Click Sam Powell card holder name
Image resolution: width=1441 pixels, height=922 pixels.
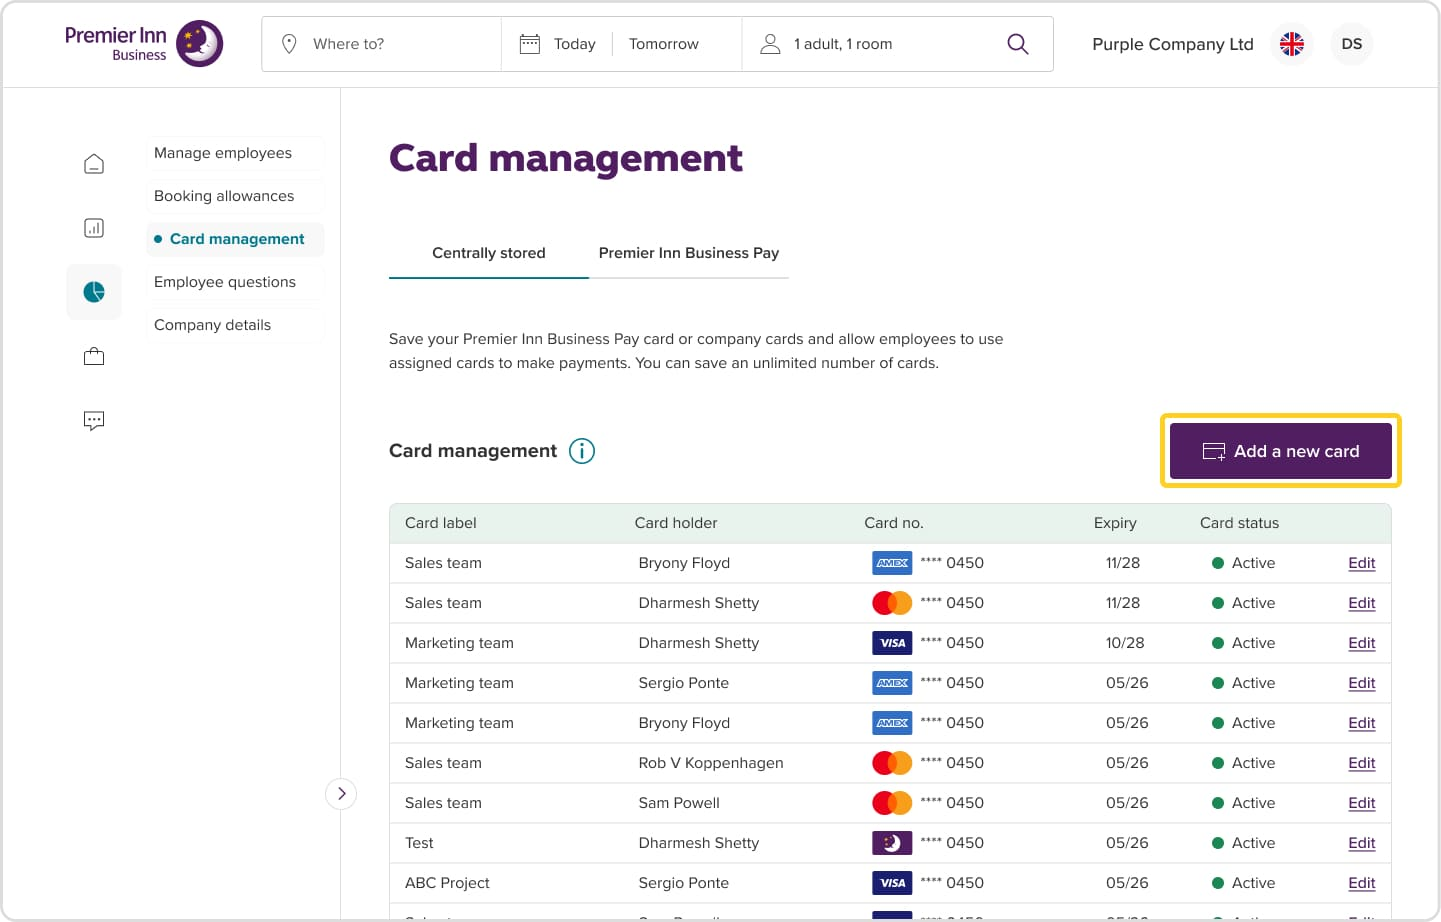click(x=679, y=803)
